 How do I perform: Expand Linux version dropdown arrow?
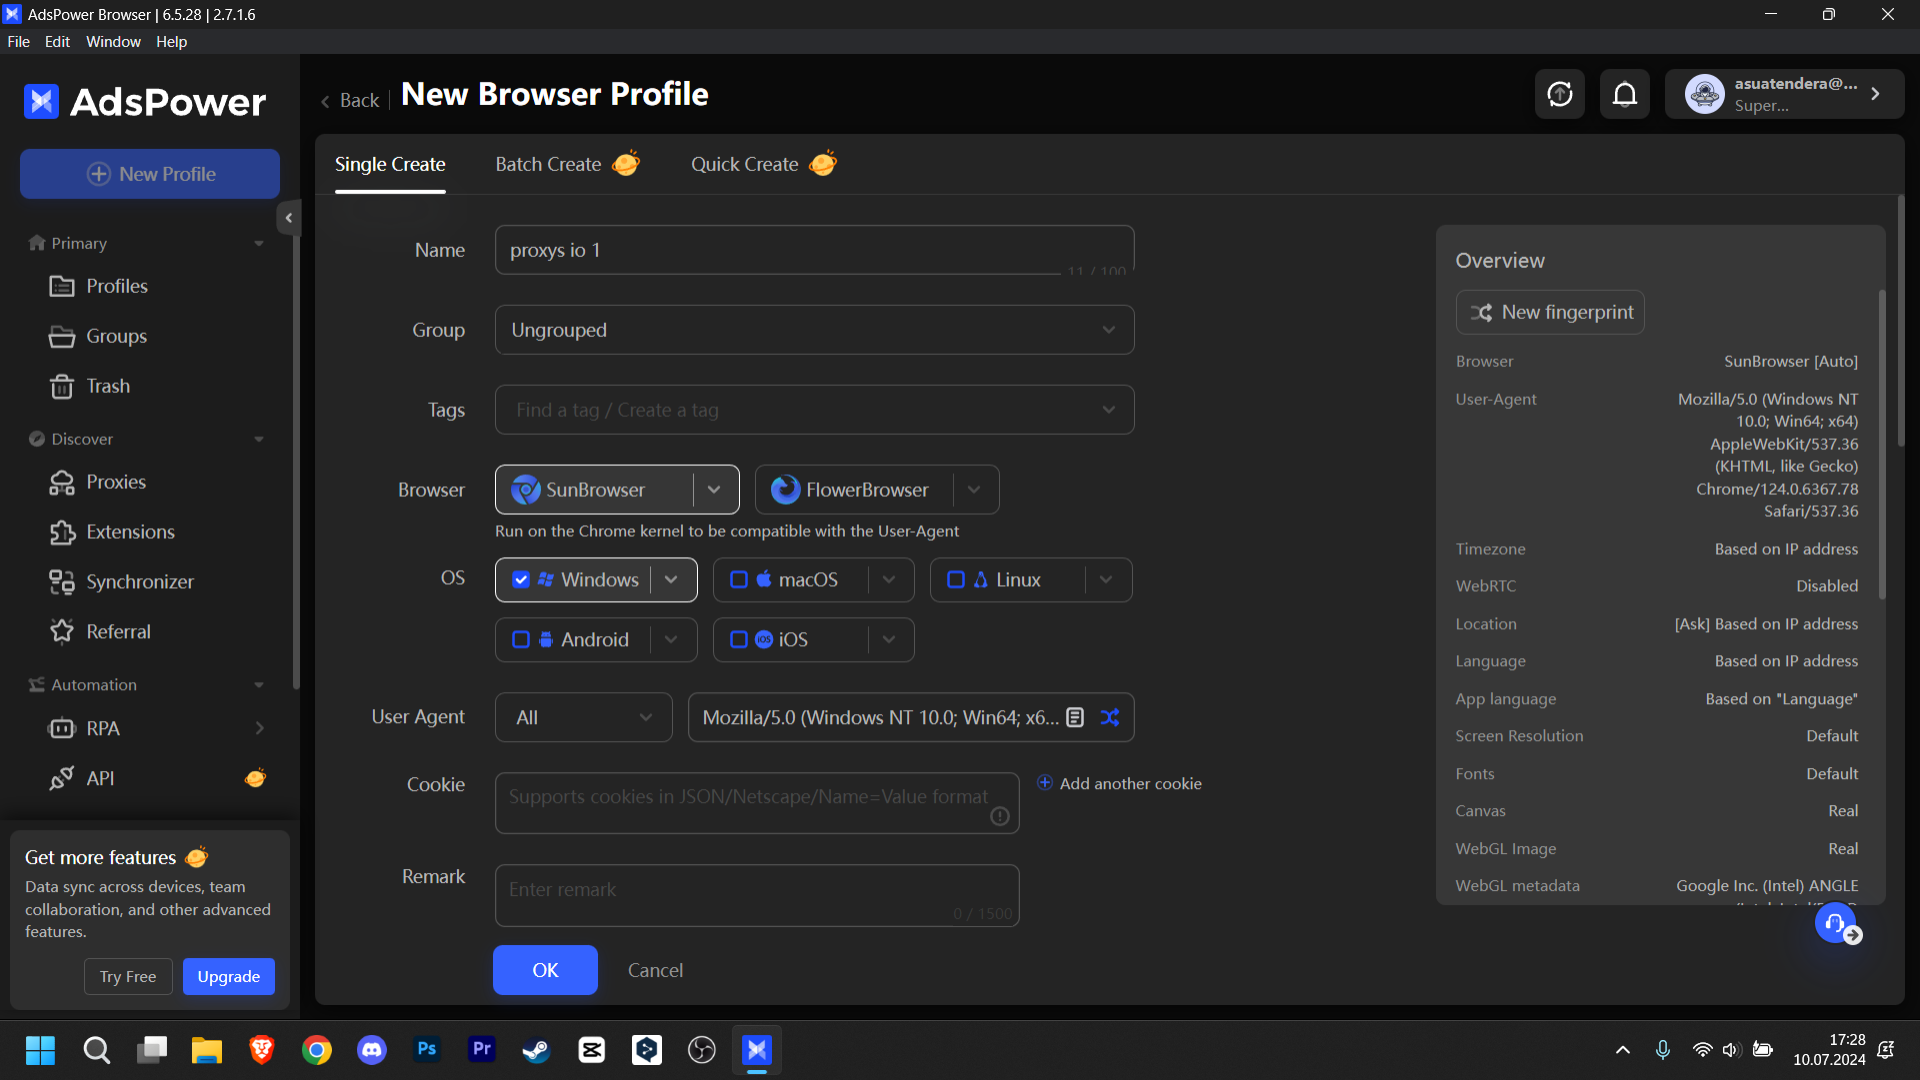1106,580
